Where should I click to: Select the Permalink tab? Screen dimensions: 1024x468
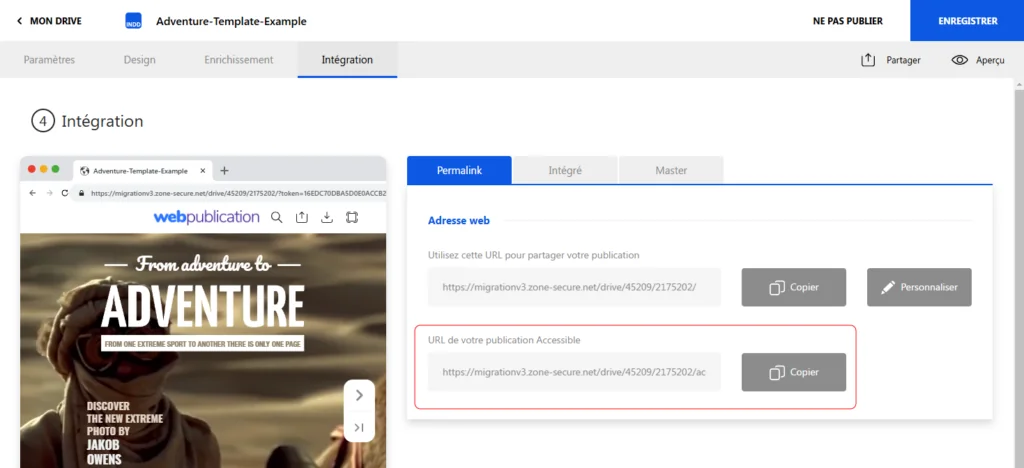point(459,170)
